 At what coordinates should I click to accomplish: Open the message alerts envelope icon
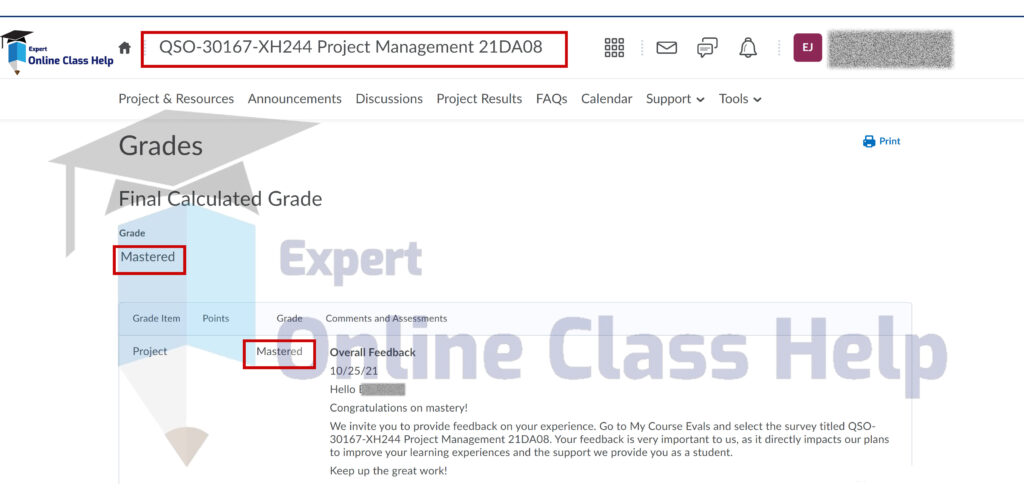pyautogui.click(x=666, y=48)
